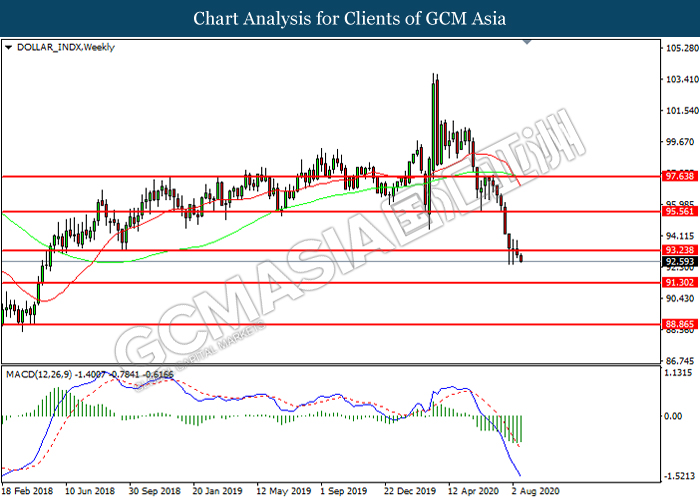The width and height of the screenshot is (700, 500).
Task: Click the 88.865 red price label
Action: 679,324
